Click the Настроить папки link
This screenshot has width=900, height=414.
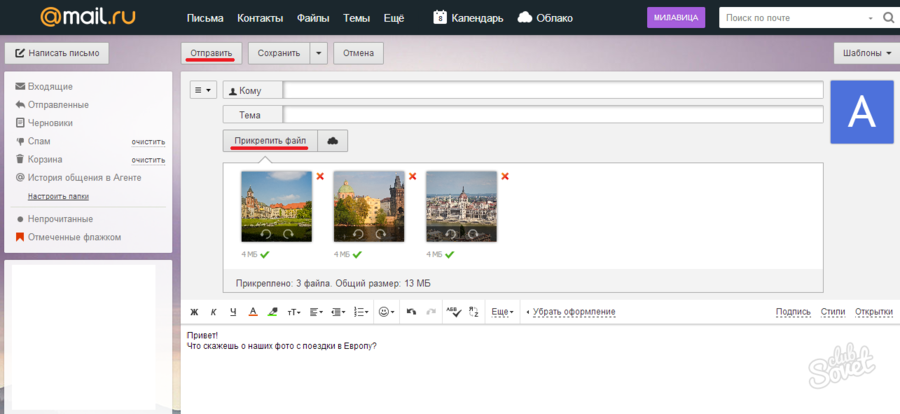click(58, 196)
